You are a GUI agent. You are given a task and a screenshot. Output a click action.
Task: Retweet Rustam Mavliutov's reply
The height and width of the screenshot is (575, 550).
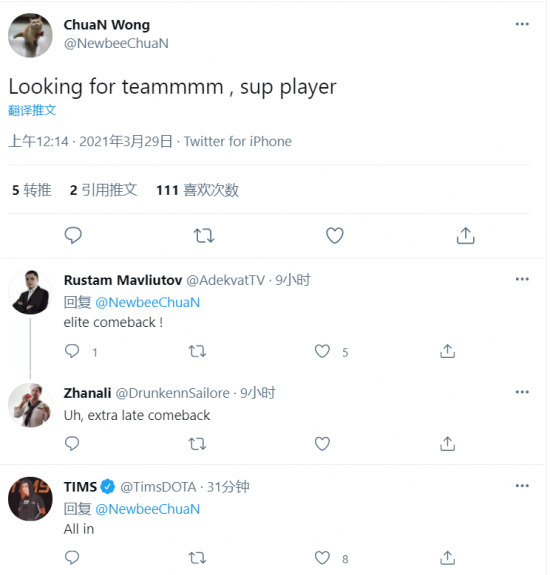click(x=197, y=351)
